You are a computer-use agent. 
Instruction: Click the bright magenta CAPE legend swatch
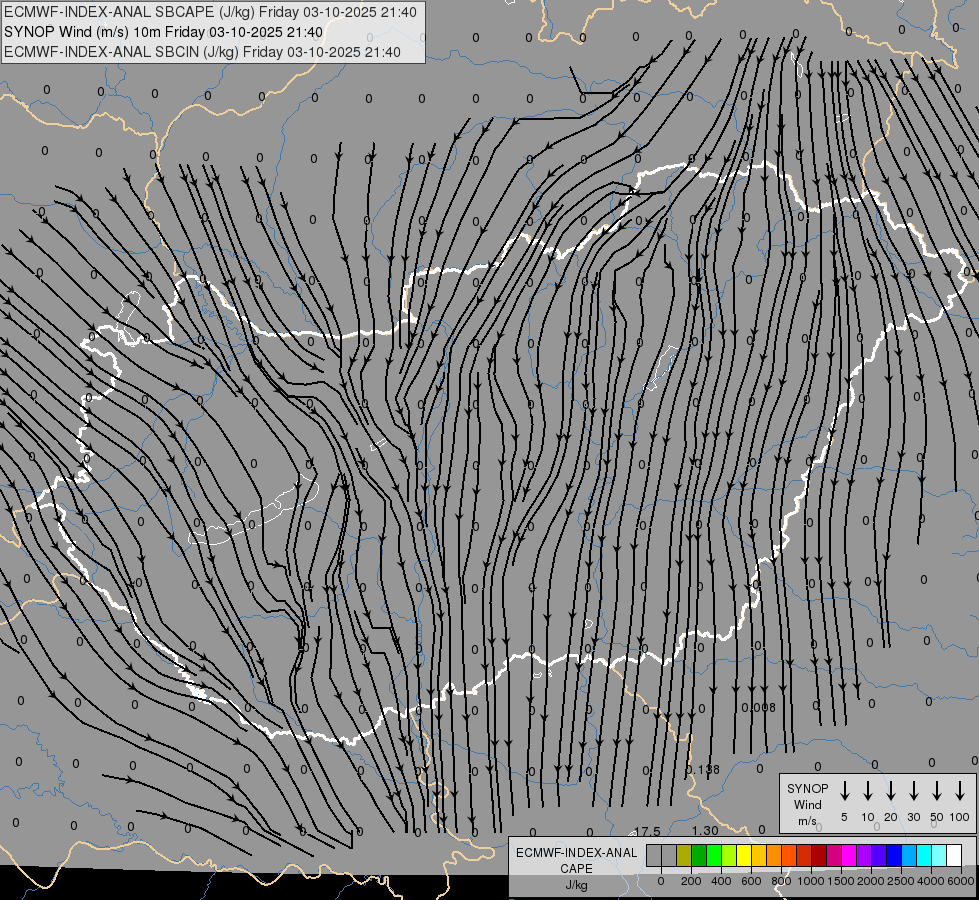pyautogui.click(x=849, y=855)
